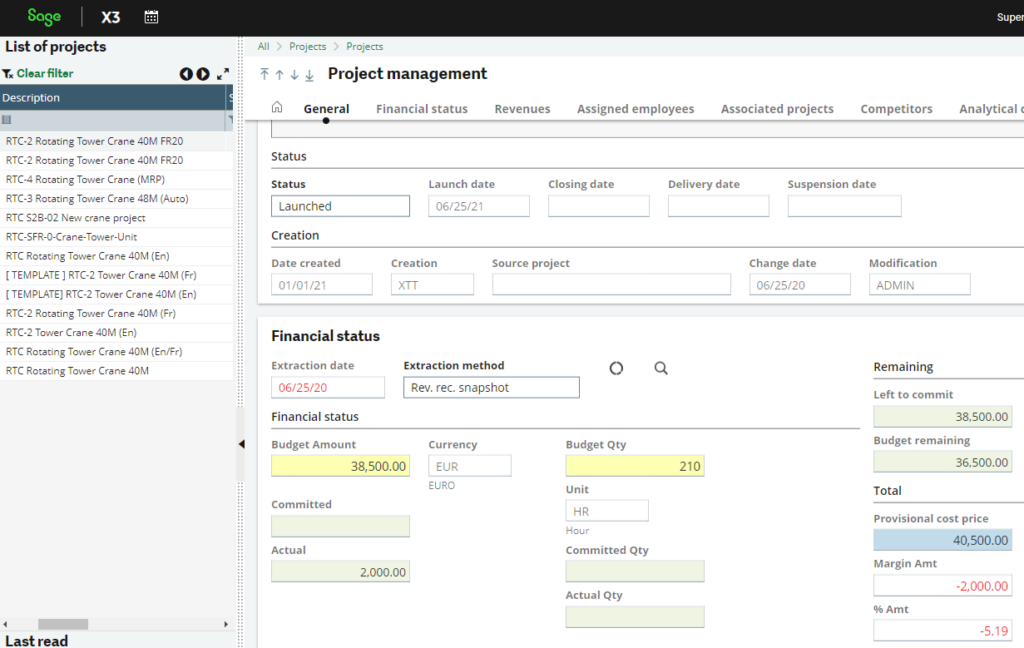Open the Associated projects tab
The width and height of the screenshot is (1024, 648).
[x=777, y=109]
